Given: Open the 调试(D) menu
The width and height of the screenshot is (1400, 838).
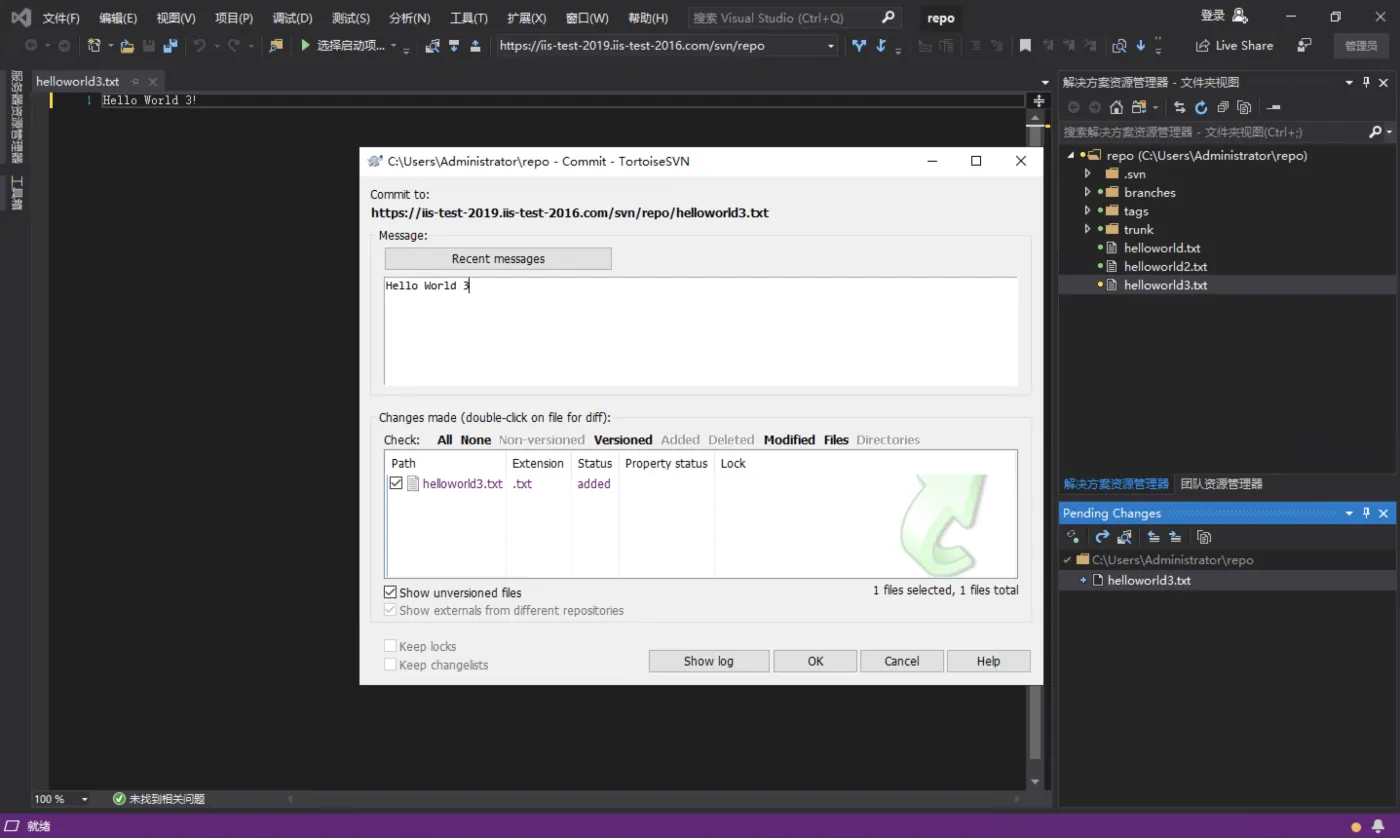Looking at the screenshot, I should coord(292,18).
